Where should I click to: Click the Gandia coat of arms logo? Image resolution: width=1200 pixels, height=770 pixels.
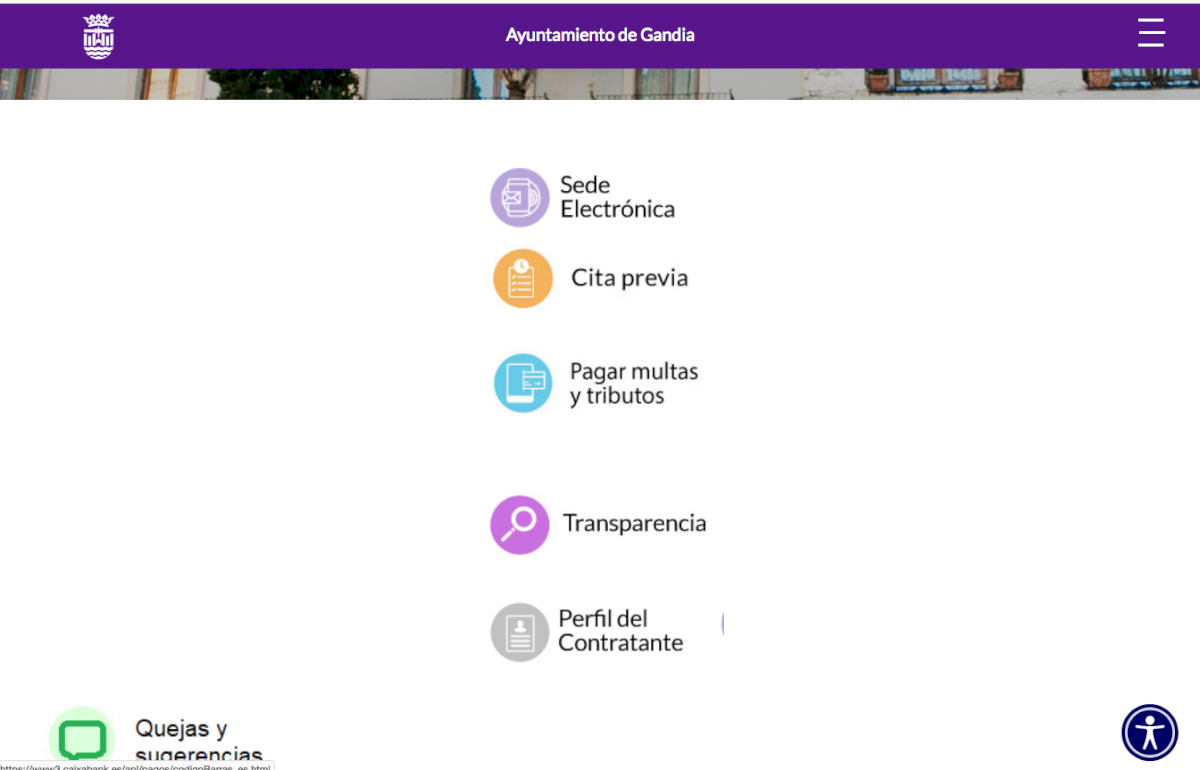point(98,36)
